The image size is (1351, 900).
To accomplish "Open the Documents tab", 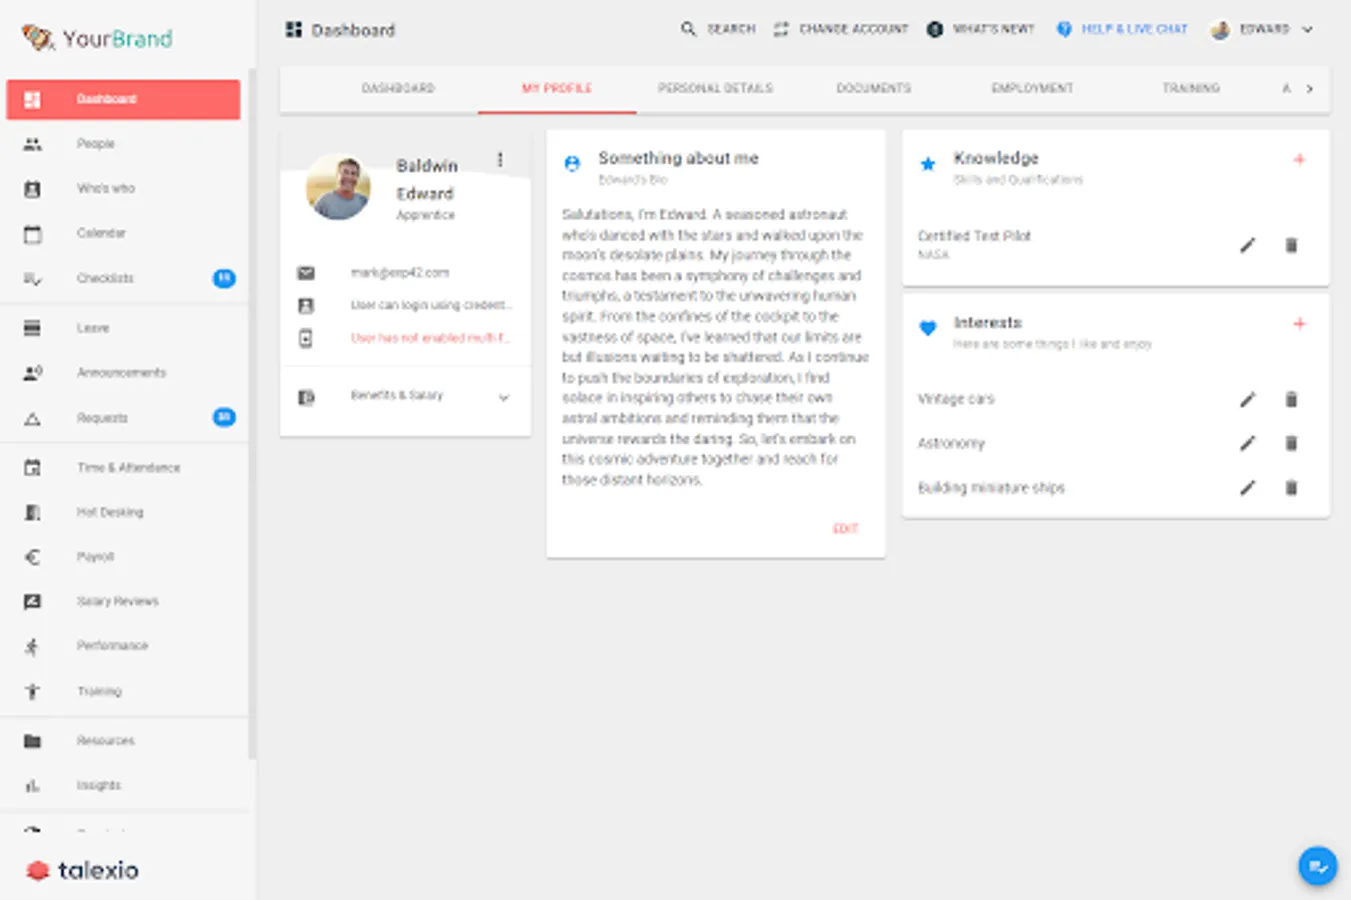I will point(873,88).
